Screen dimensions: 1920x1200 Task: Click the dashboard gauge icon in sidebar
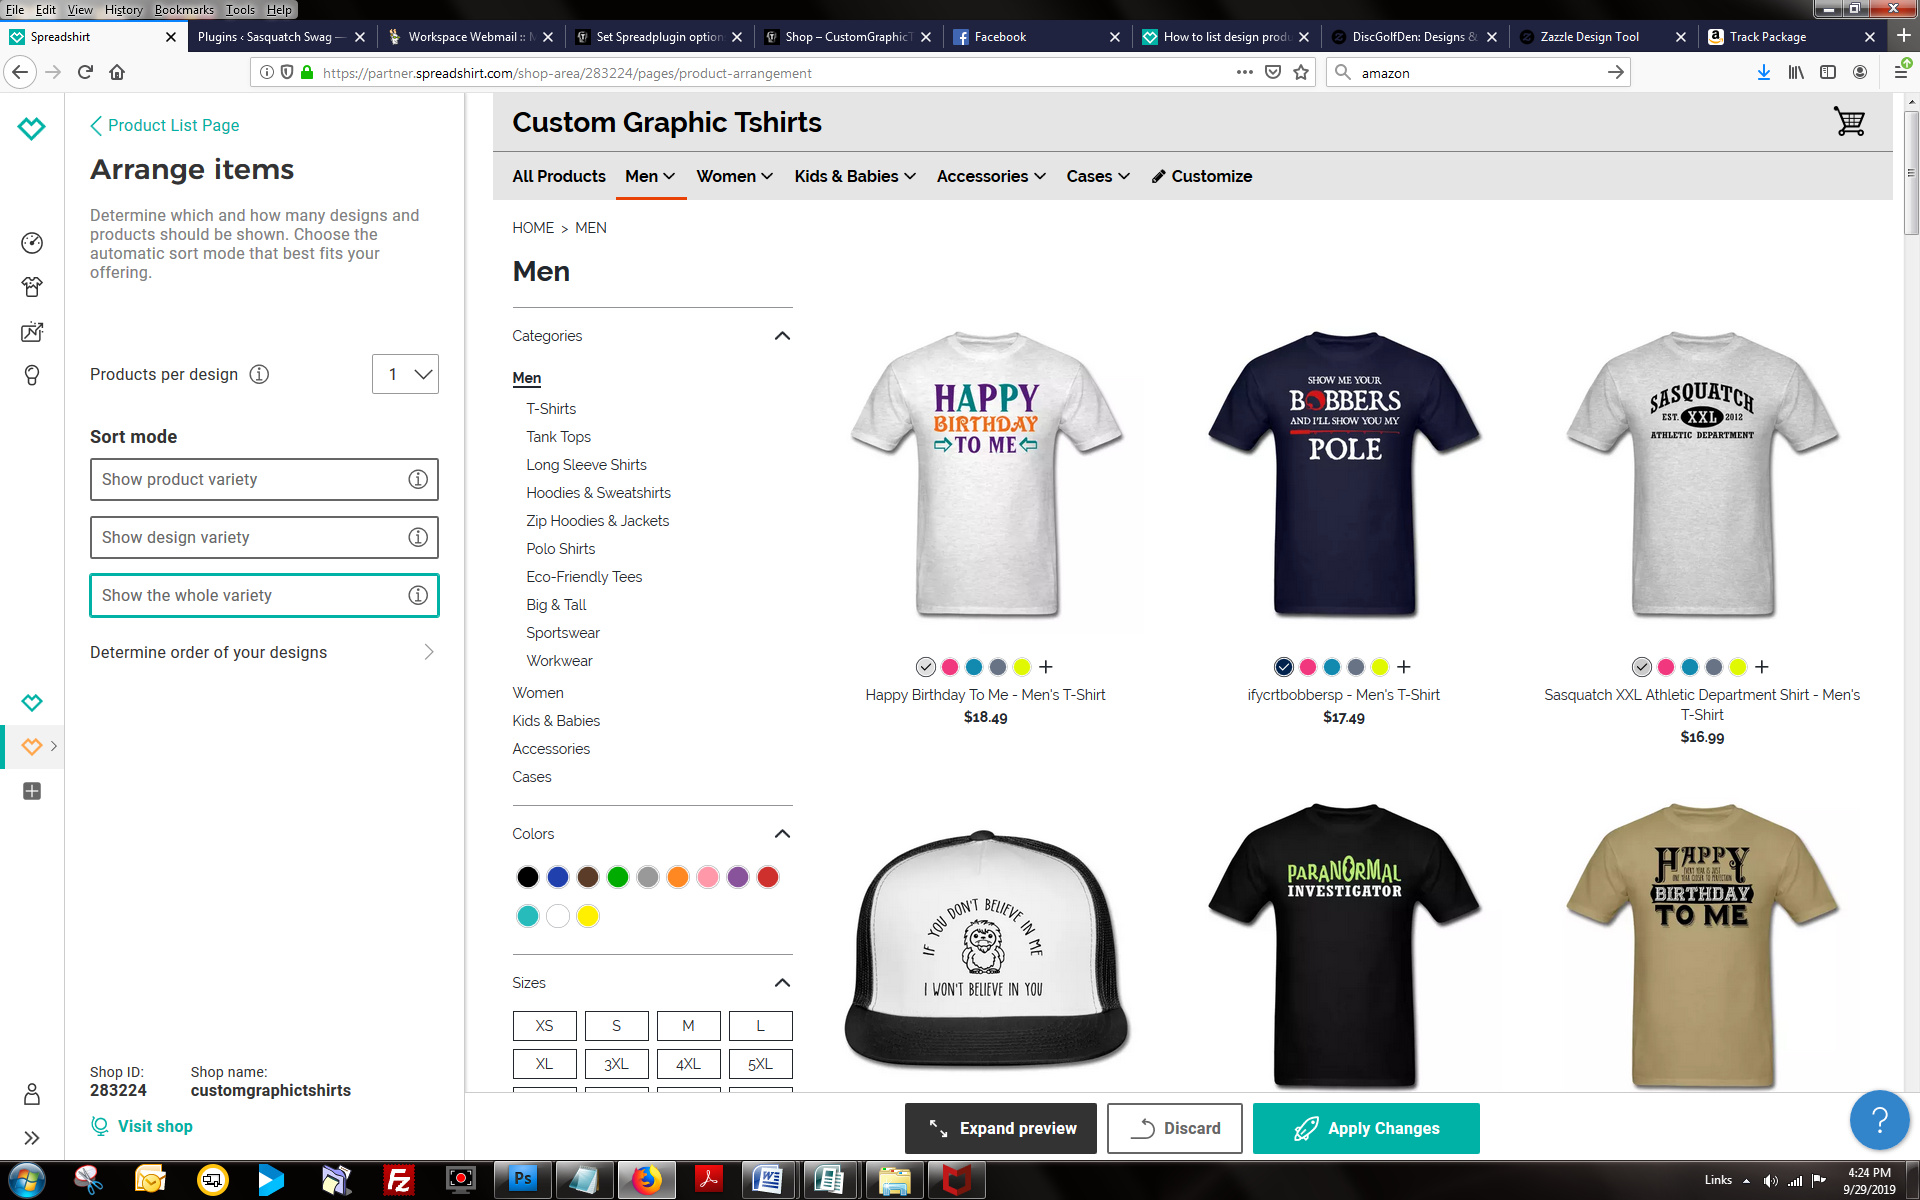pos(32,243)
